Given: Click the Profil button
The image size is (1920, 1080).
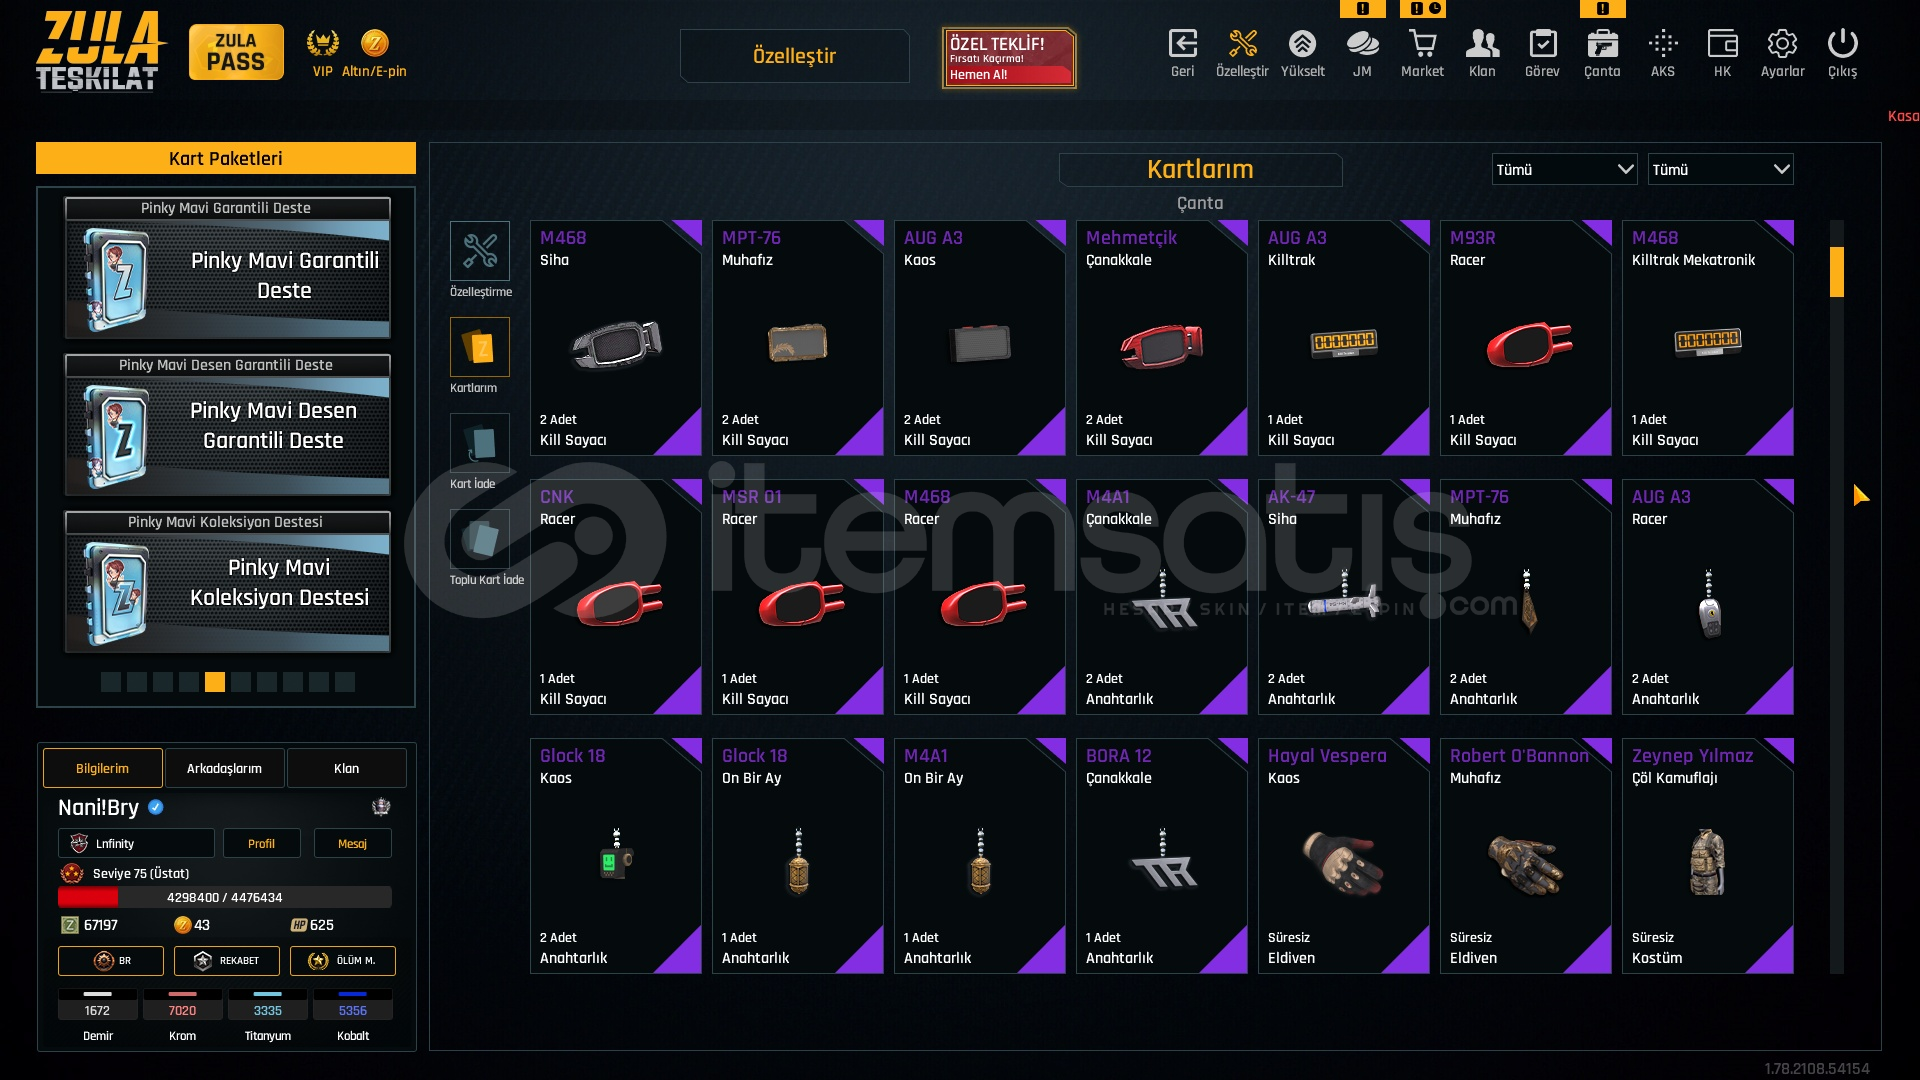Looking at the screenshot, I should [261, 843].
